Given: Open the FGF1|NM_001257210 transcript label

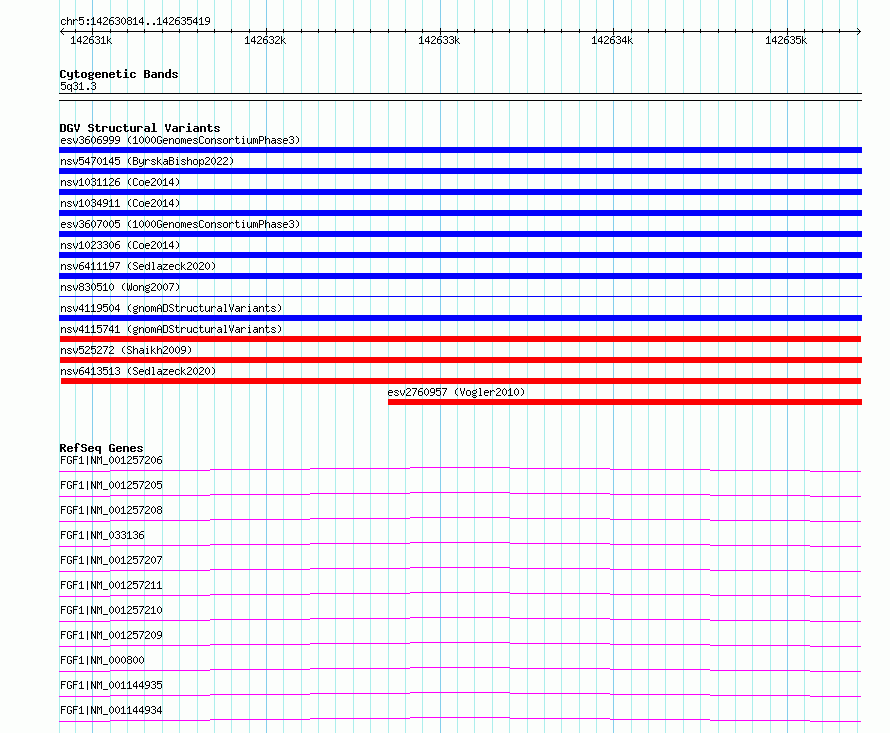Looking at the screenshot, I should coord(111,610).
